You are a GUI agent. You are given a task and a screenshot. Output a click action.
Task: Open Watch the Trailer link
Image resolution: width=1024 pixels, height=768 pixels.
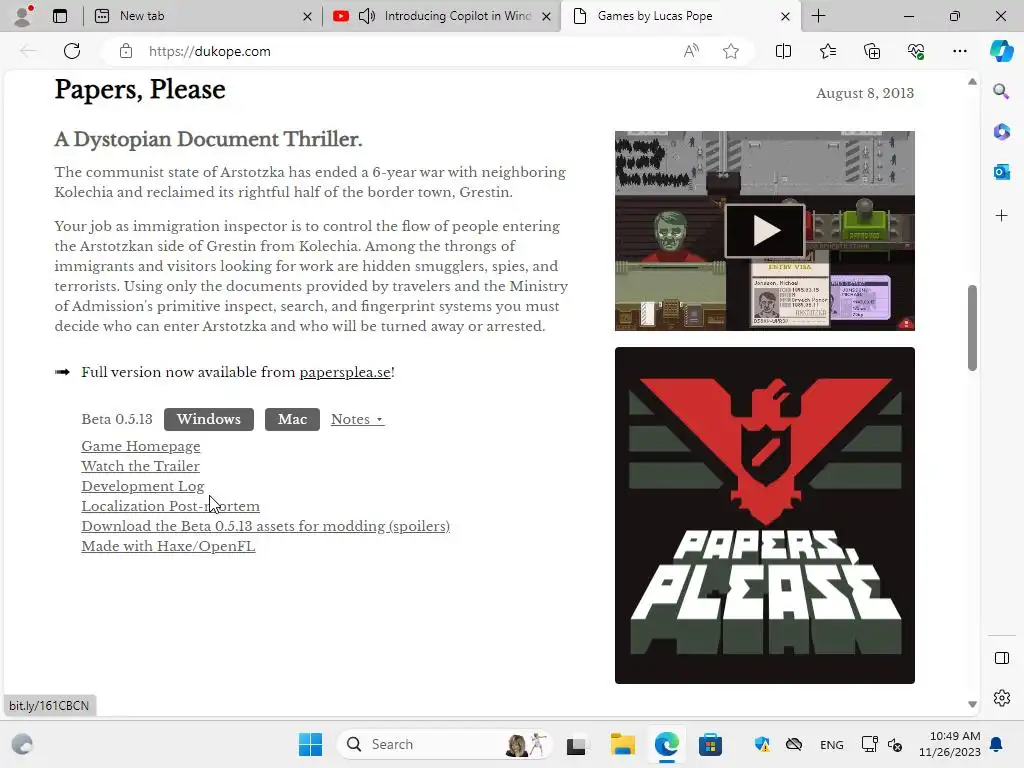click(140, 466)
